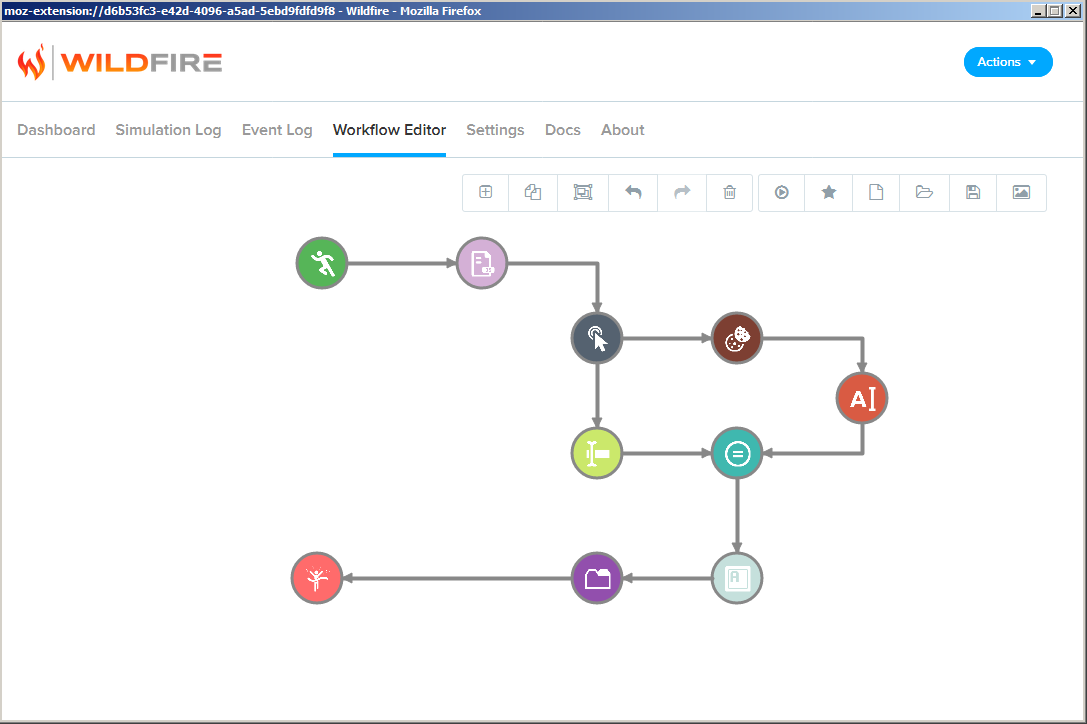Click the Wildfire logo
This screenshot has width=1087, height=724.
tap(120, 63)
